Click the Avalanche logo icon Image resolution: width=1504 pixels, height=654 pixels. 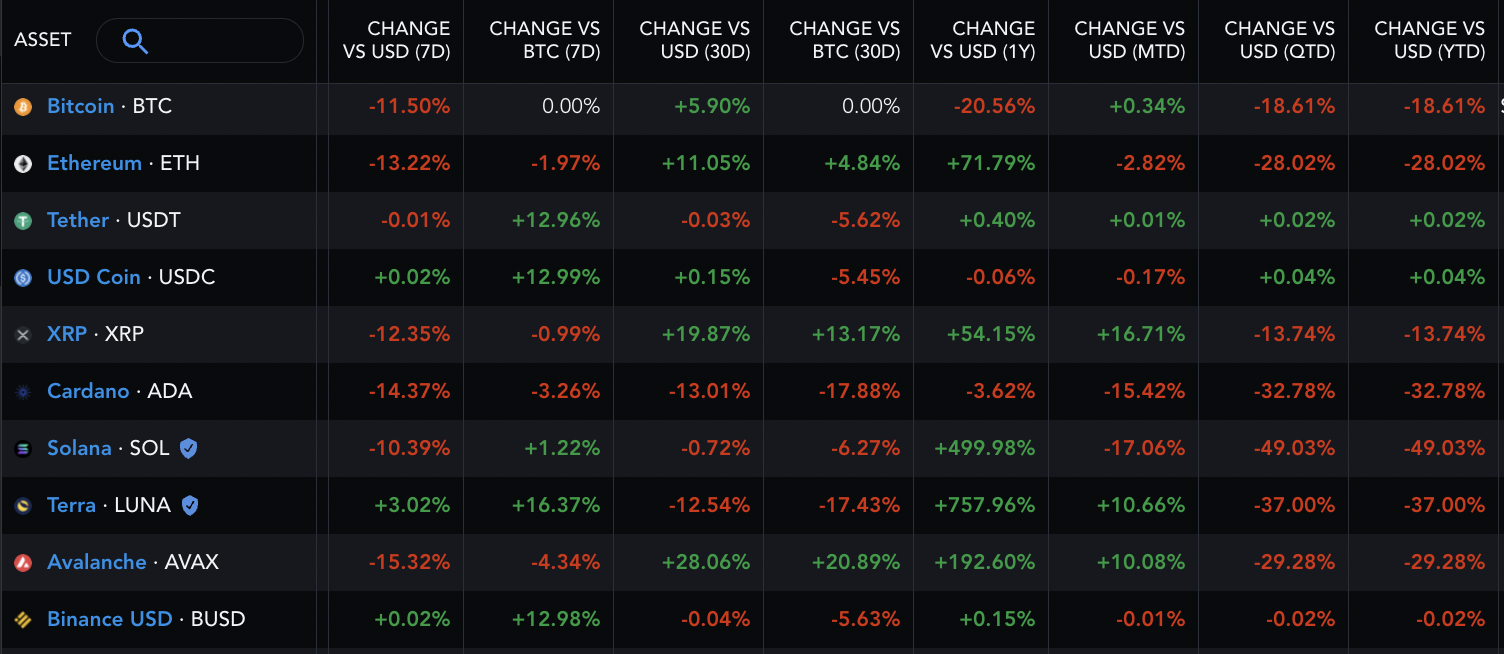tap(23, 563)
